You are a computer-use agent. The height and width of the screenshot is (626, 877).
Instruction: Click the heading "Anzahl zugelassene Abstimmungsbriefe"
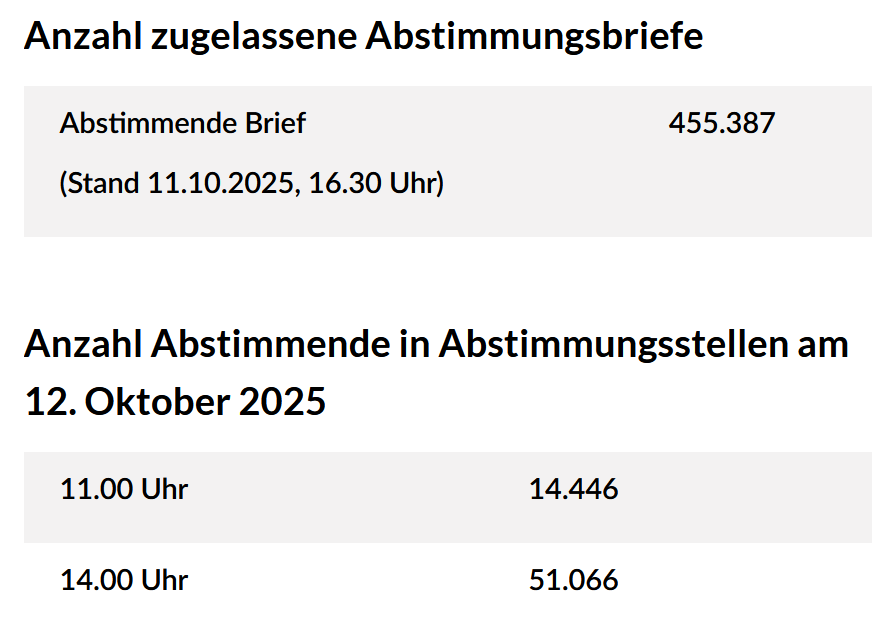click(363, 36)
